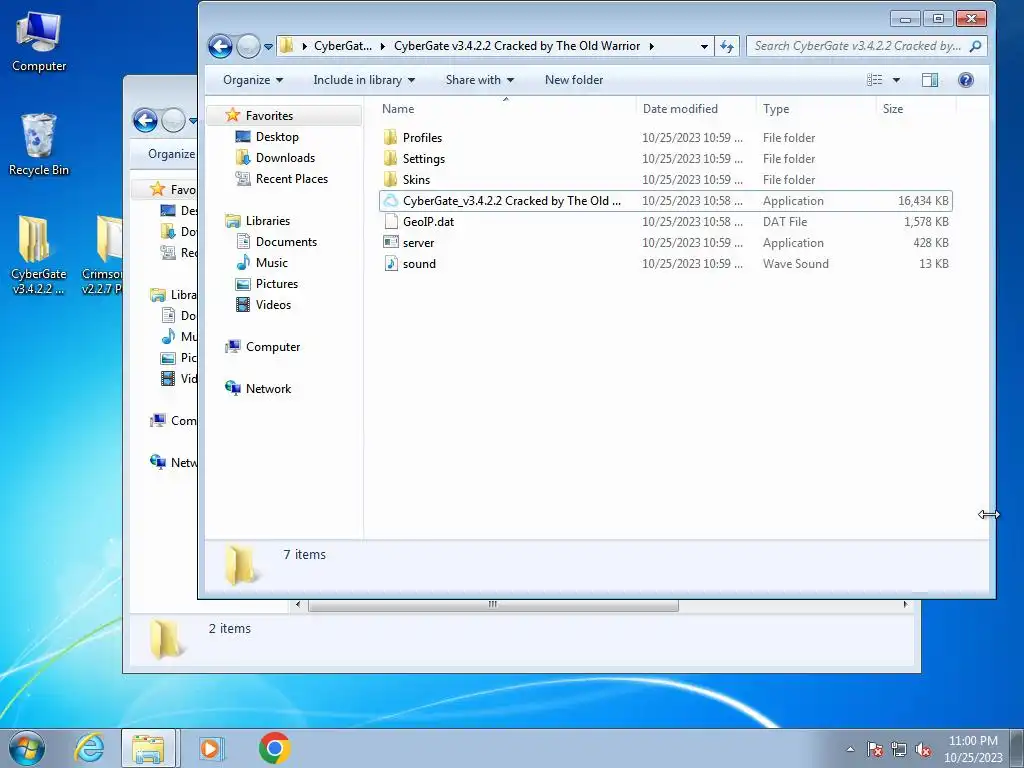Select the Music library

click(x=271, y=263)
